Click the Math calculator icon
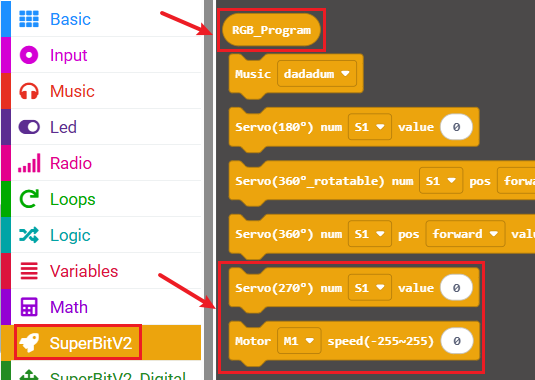The height and width of the screenshot is (380, 535). [29, 307]
